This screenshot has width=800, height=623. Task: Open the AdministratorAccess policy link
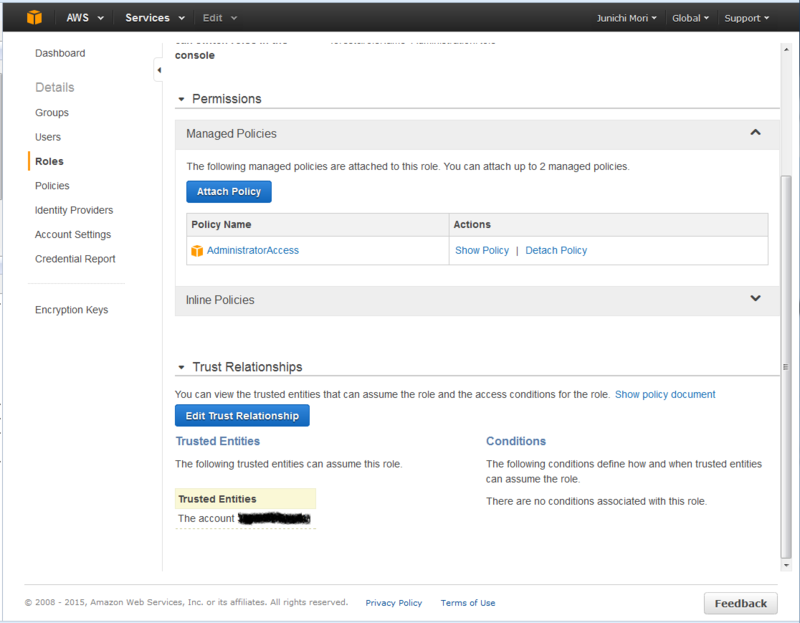[253, 251]
